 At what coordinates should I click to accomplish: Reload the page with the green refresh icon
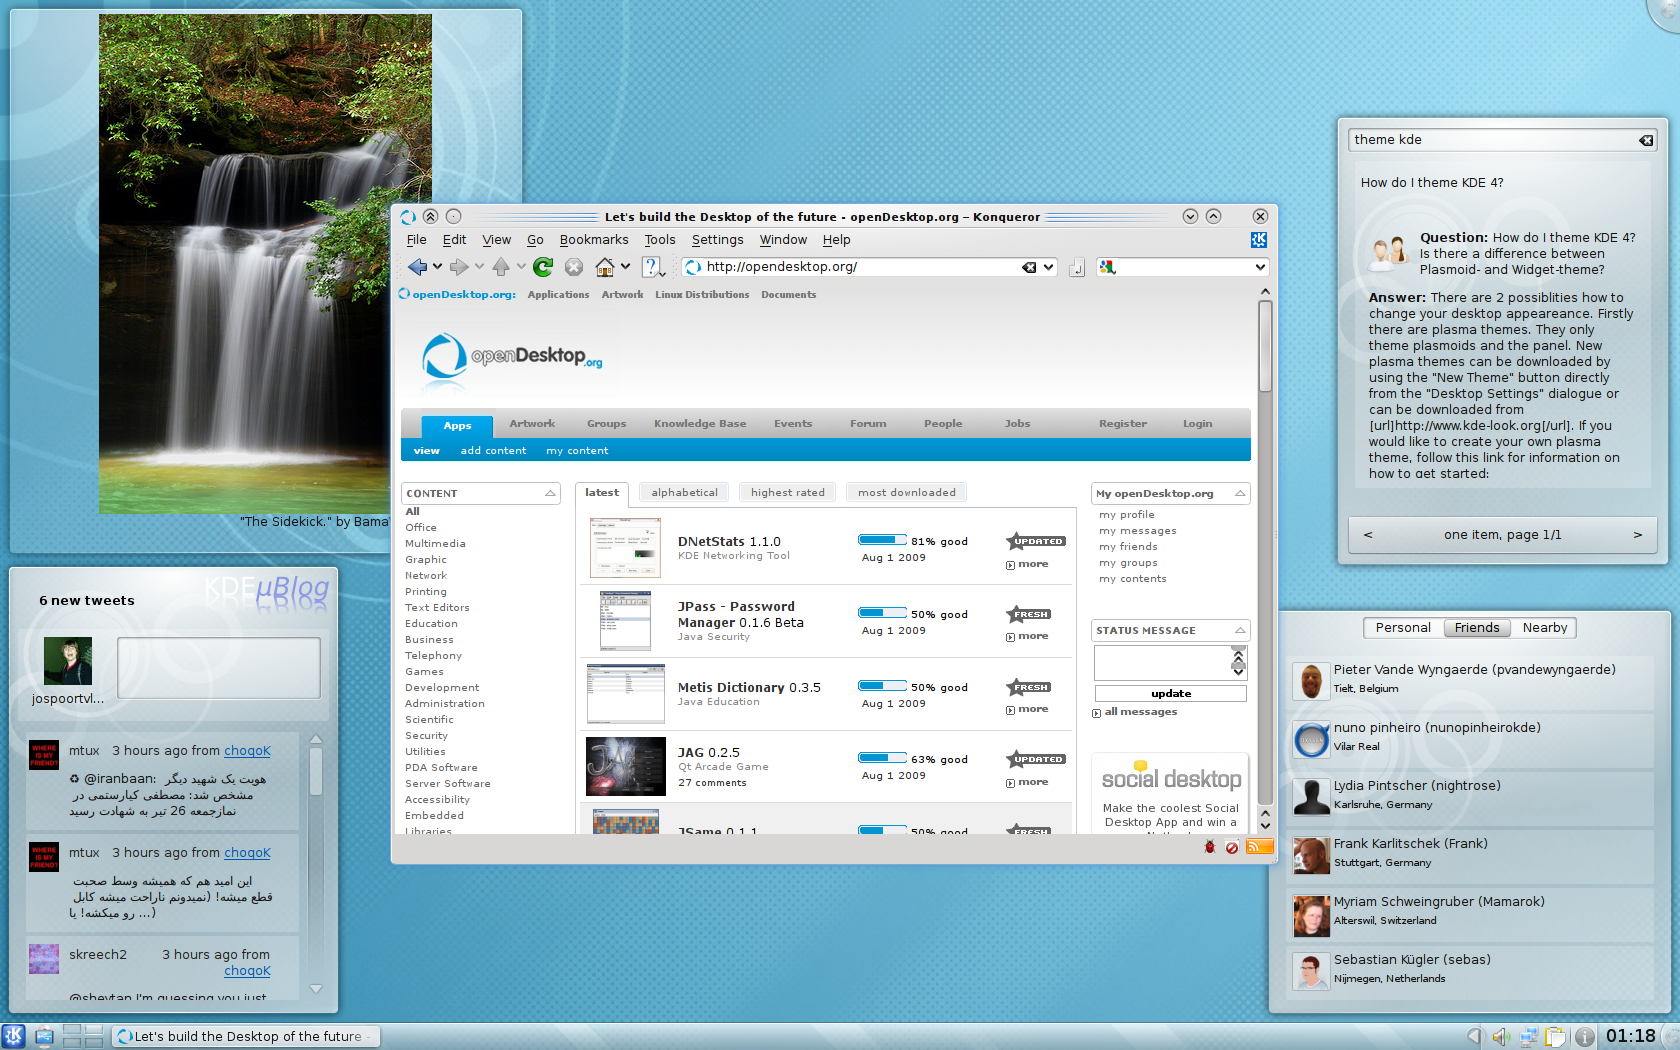[x=543, y=267]
